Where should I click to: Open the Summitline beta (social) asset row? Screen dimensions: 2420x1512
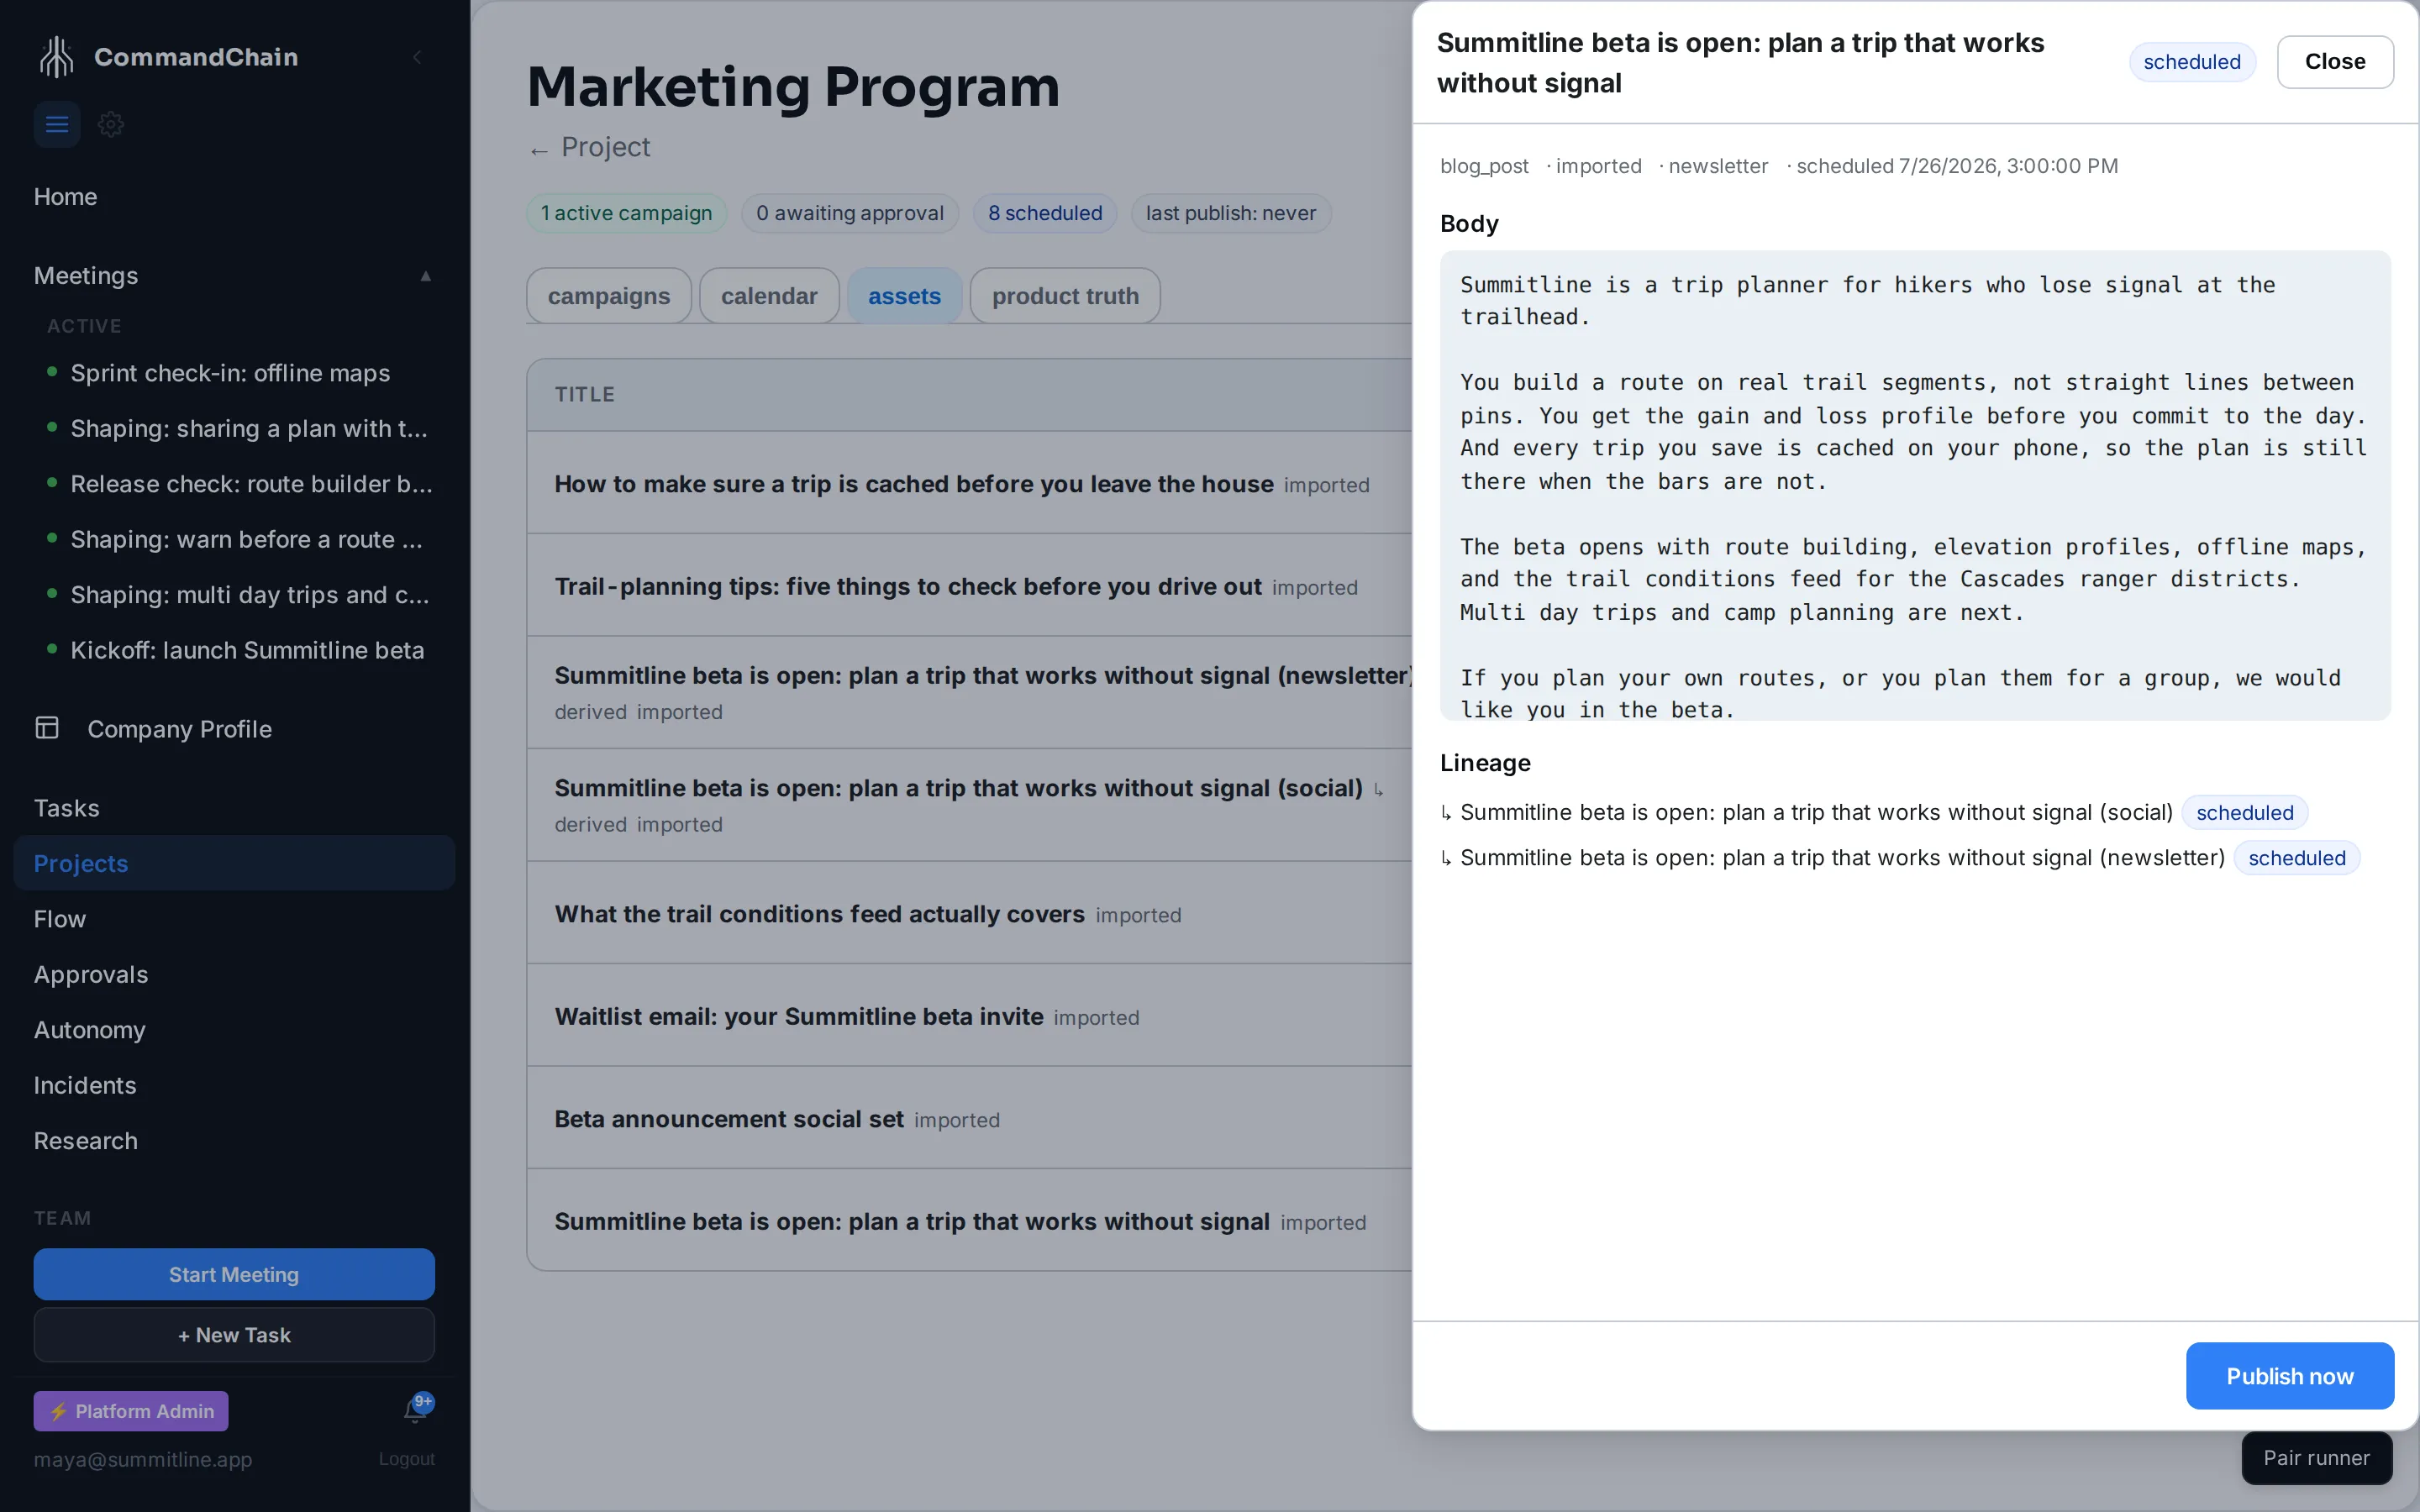969,805
